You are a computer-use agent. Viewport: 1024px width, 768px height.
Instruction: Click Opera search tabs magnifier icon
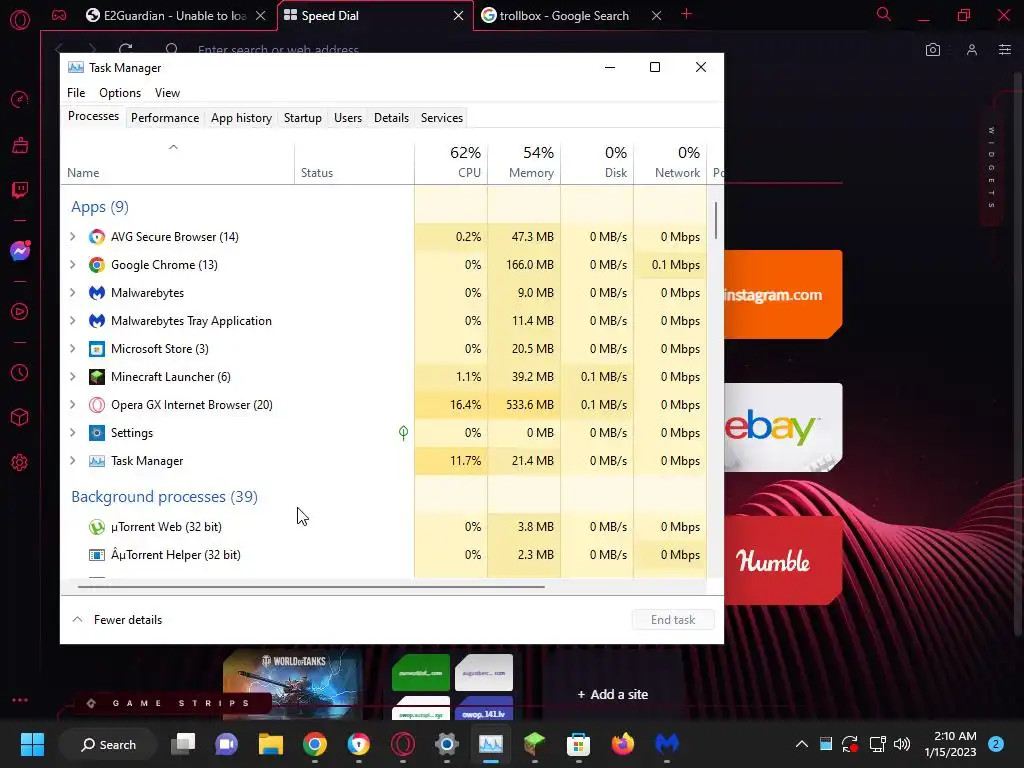[x=884, y=14]
